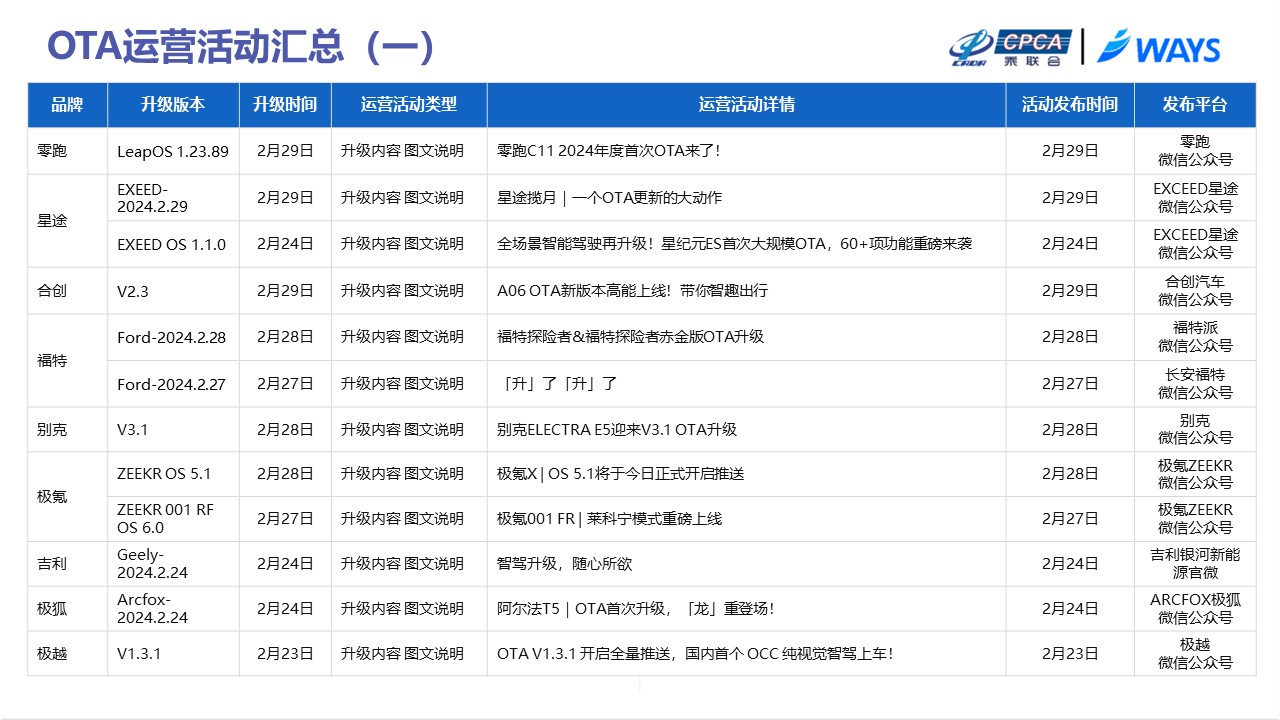The width and height of the screenshot is (1280, 720).
Task: Select 极氪001 FR莱科宁模式 detail text
Action: click(609, 518)
